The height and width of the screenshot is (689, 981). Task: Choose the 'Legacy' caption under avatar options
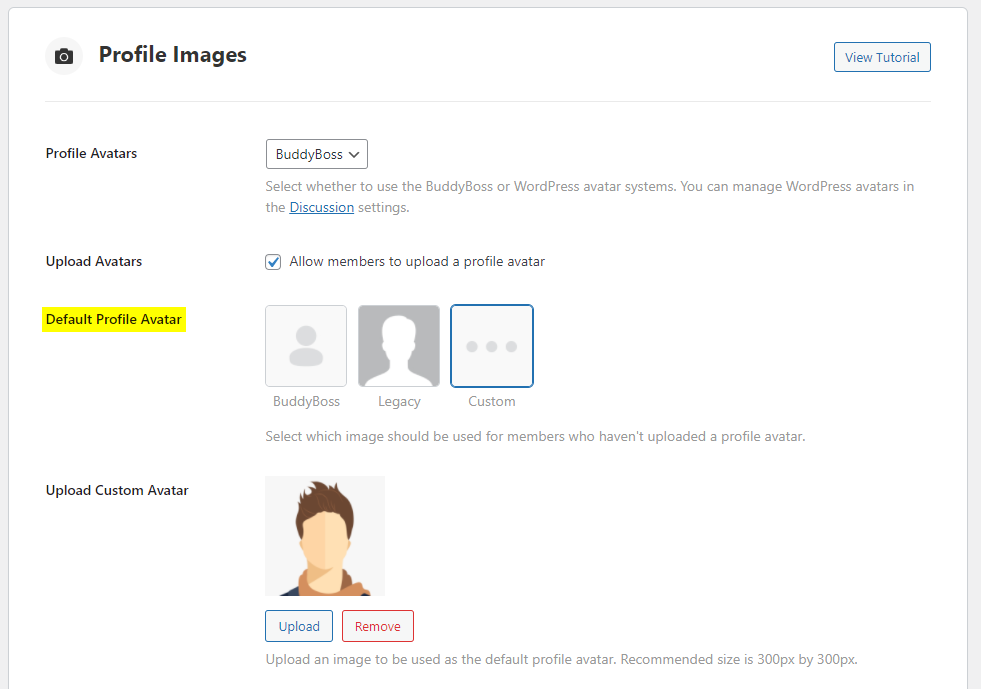(x=399, y=401)
